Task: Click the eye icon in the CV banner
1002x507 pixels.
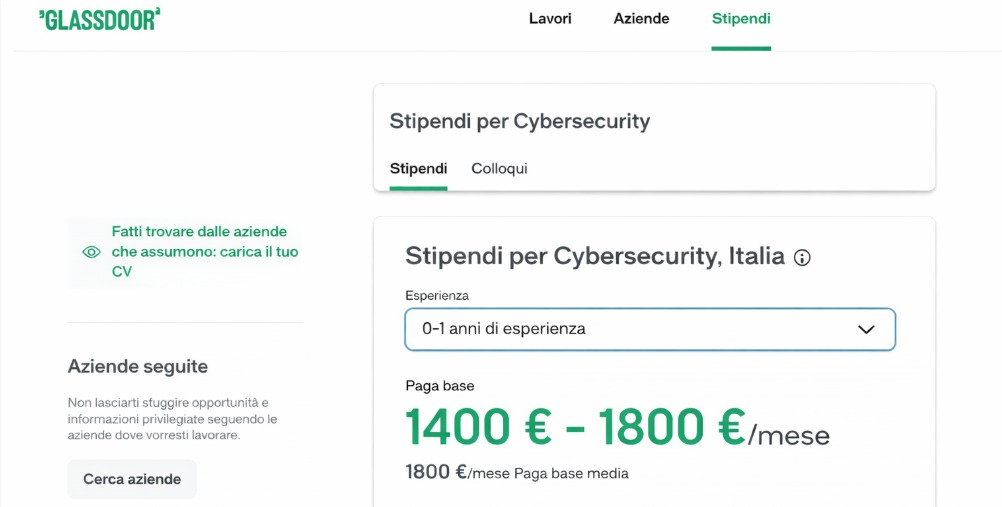Action: (92, 252)
